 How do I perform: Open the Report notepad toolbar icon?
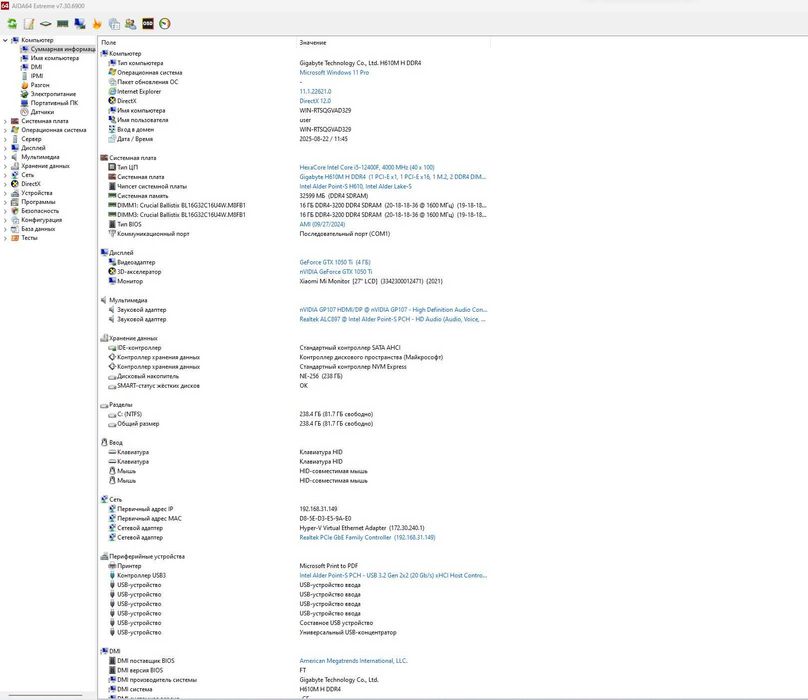[x=29, y=24]
